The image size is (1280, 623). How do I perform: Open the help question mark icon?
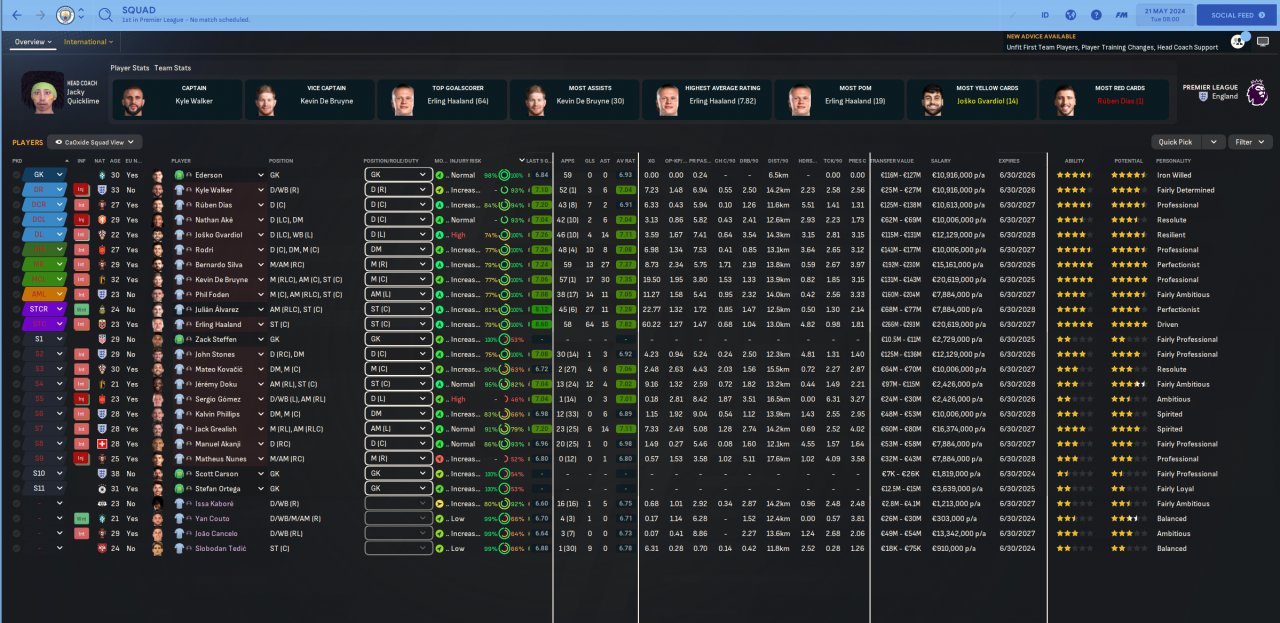pyautogui.click(x=1096, y=15)
